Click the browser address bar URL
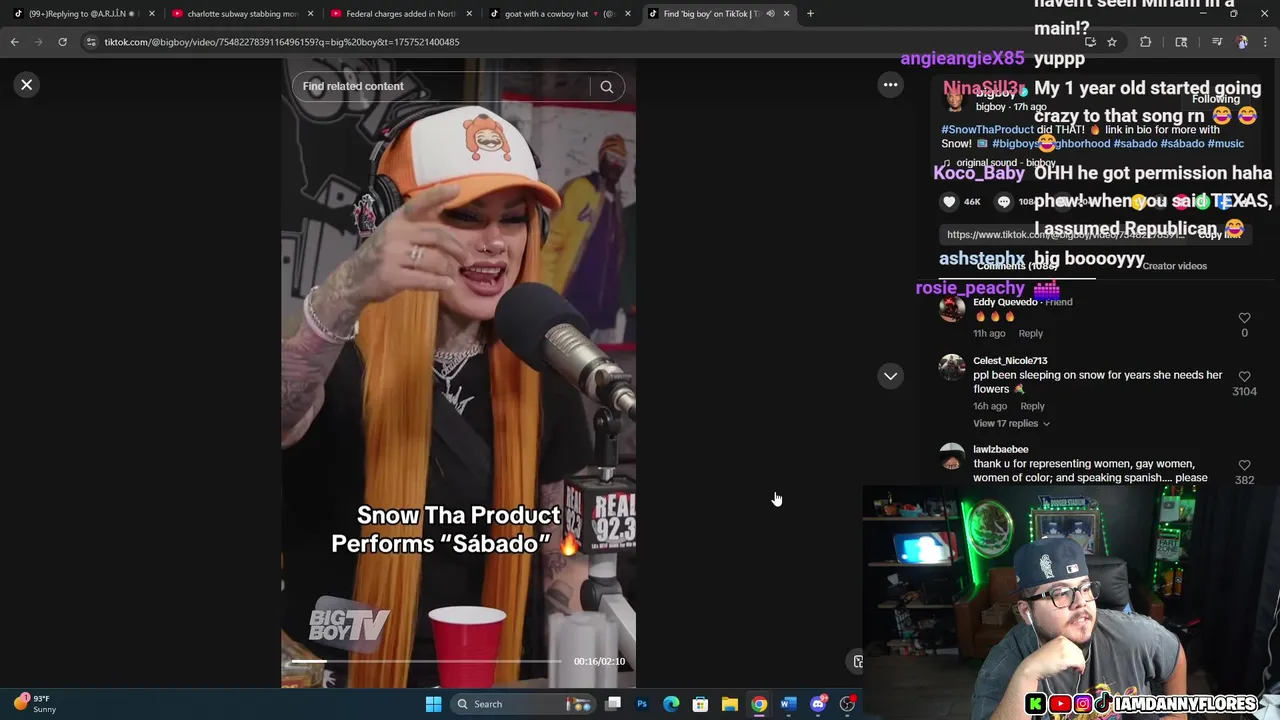Screen dimensions: 1280x720 (282, 42)
